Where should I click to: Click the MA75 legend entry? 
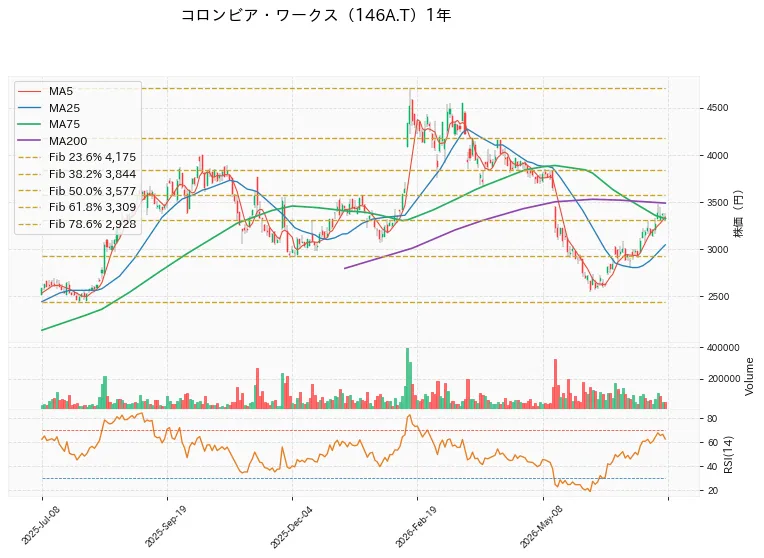coord(48,124)
